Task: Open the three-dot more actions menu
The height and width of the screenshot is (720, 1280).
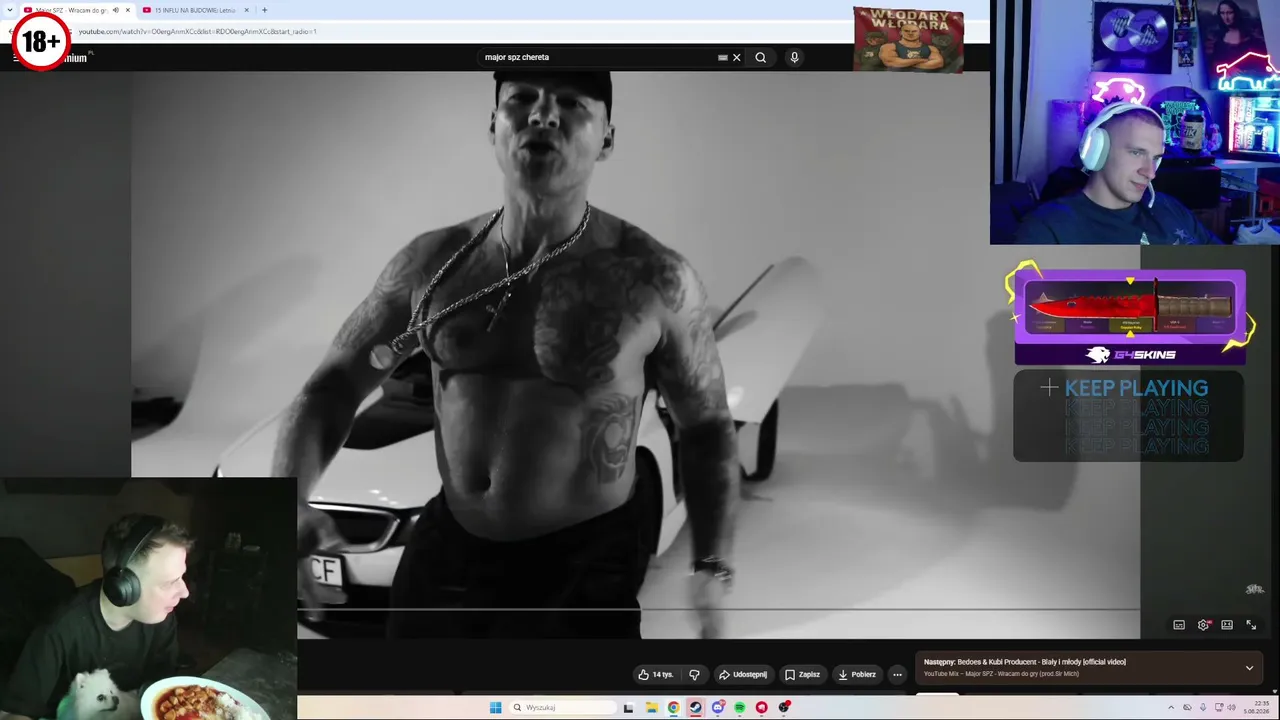Action: 897,674
